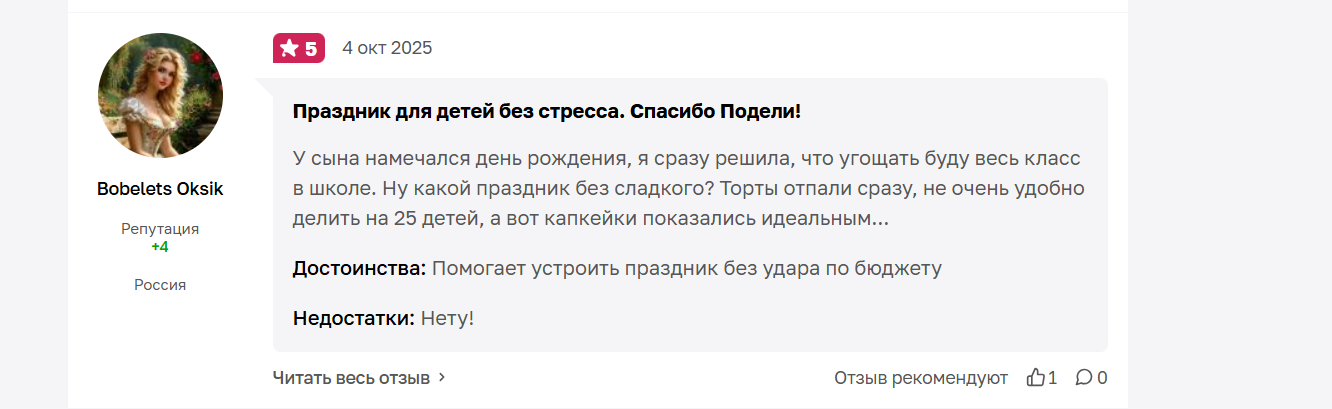Click the like count number 1
Image resolution: width=1332 pixels, height=409 pixels.
(1052, 378)
